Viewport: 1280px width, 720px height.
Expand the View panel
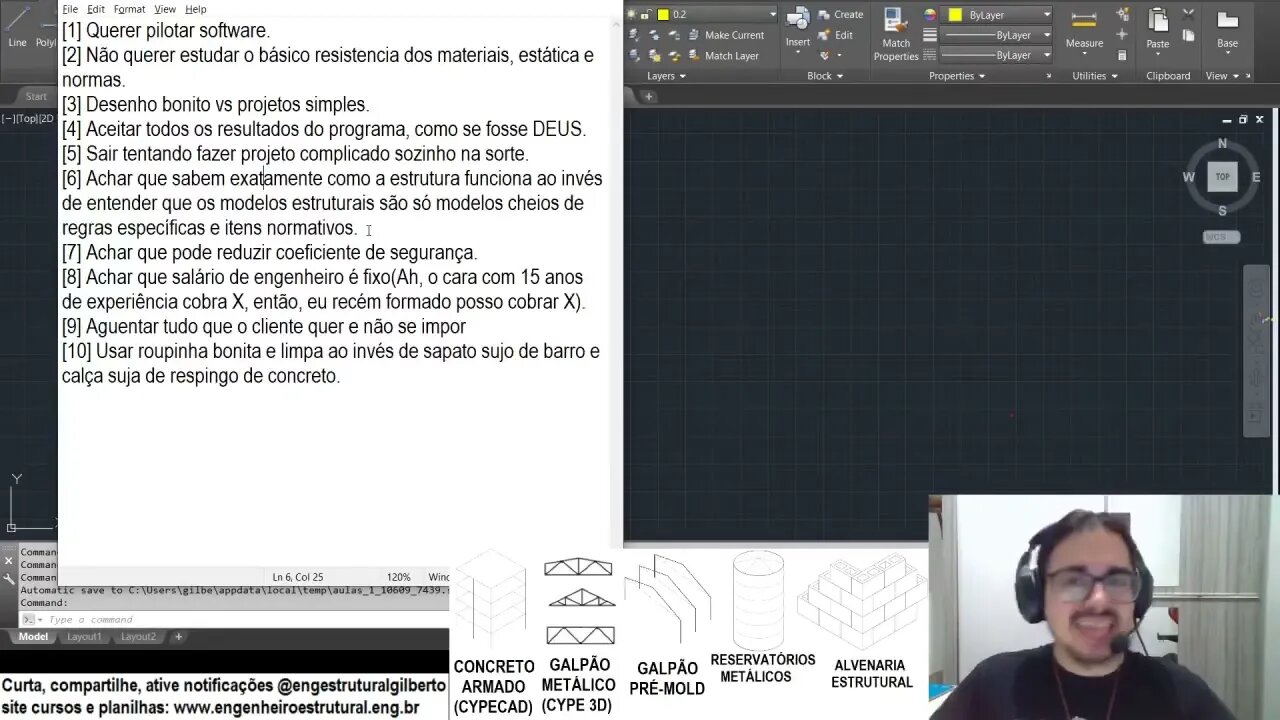tap(1222, 76)
